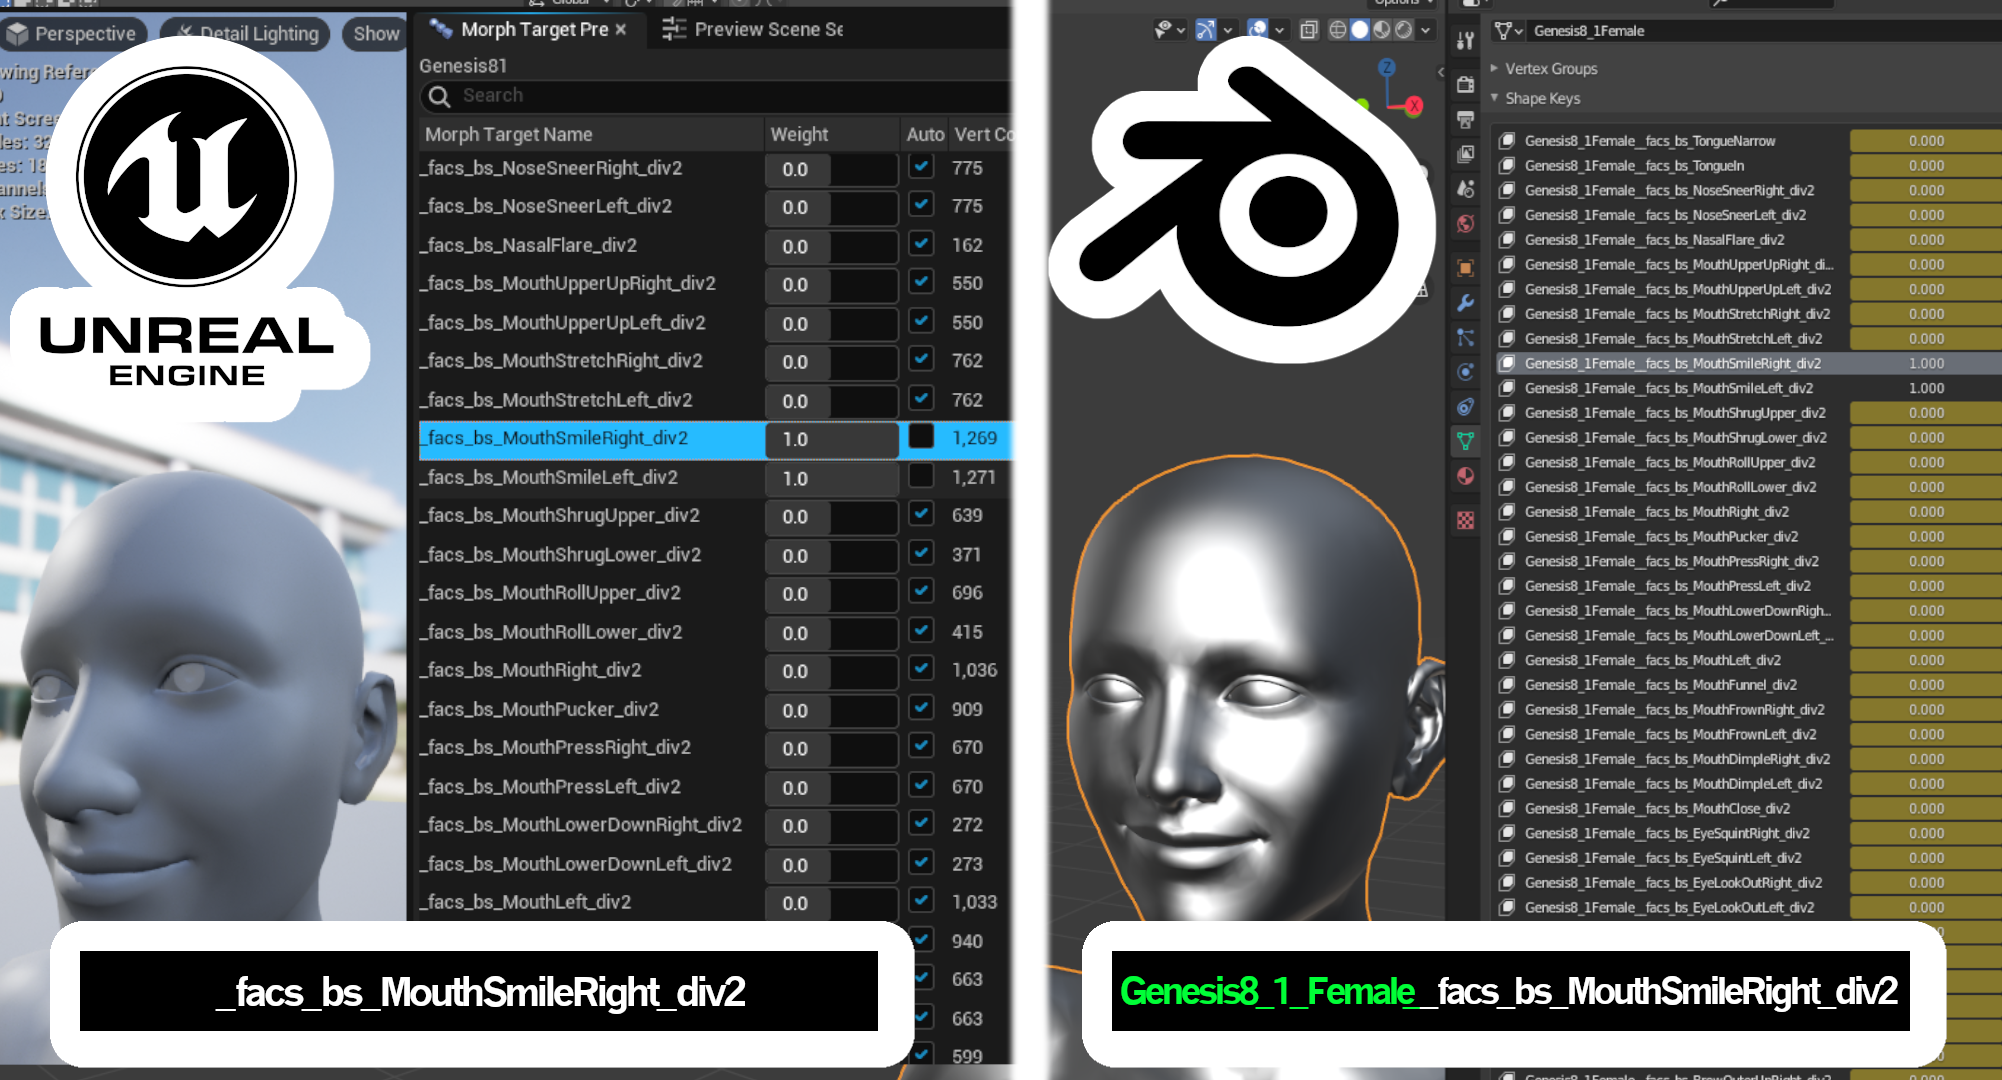Toggle Auto checkbox for MouthUpperUpLeft_div2
2002x1080 pixels.
(921, 321)
